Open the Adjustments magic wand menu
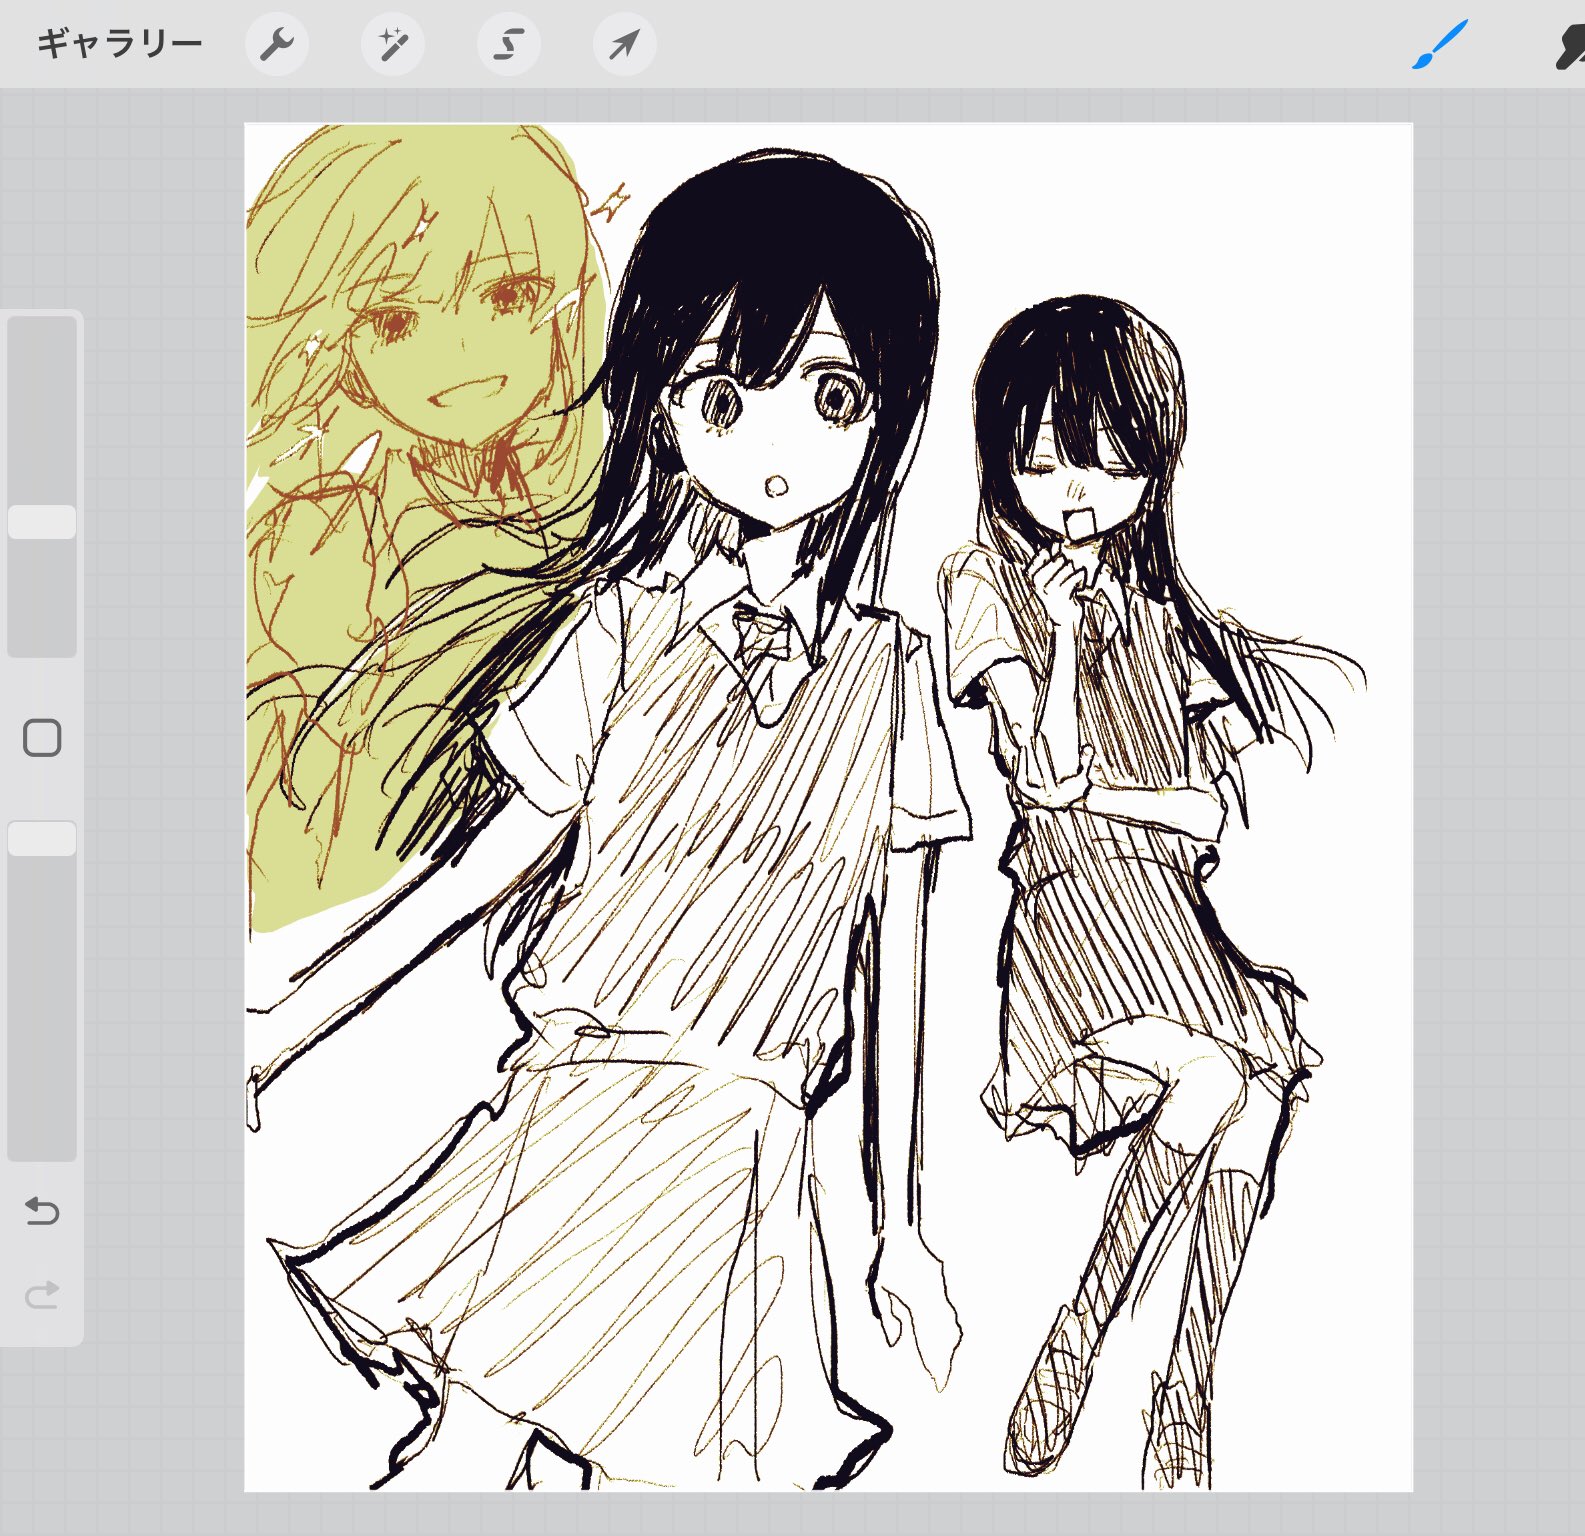Viewport: 1585px width, 1536px height. click(x=393, y=44)
